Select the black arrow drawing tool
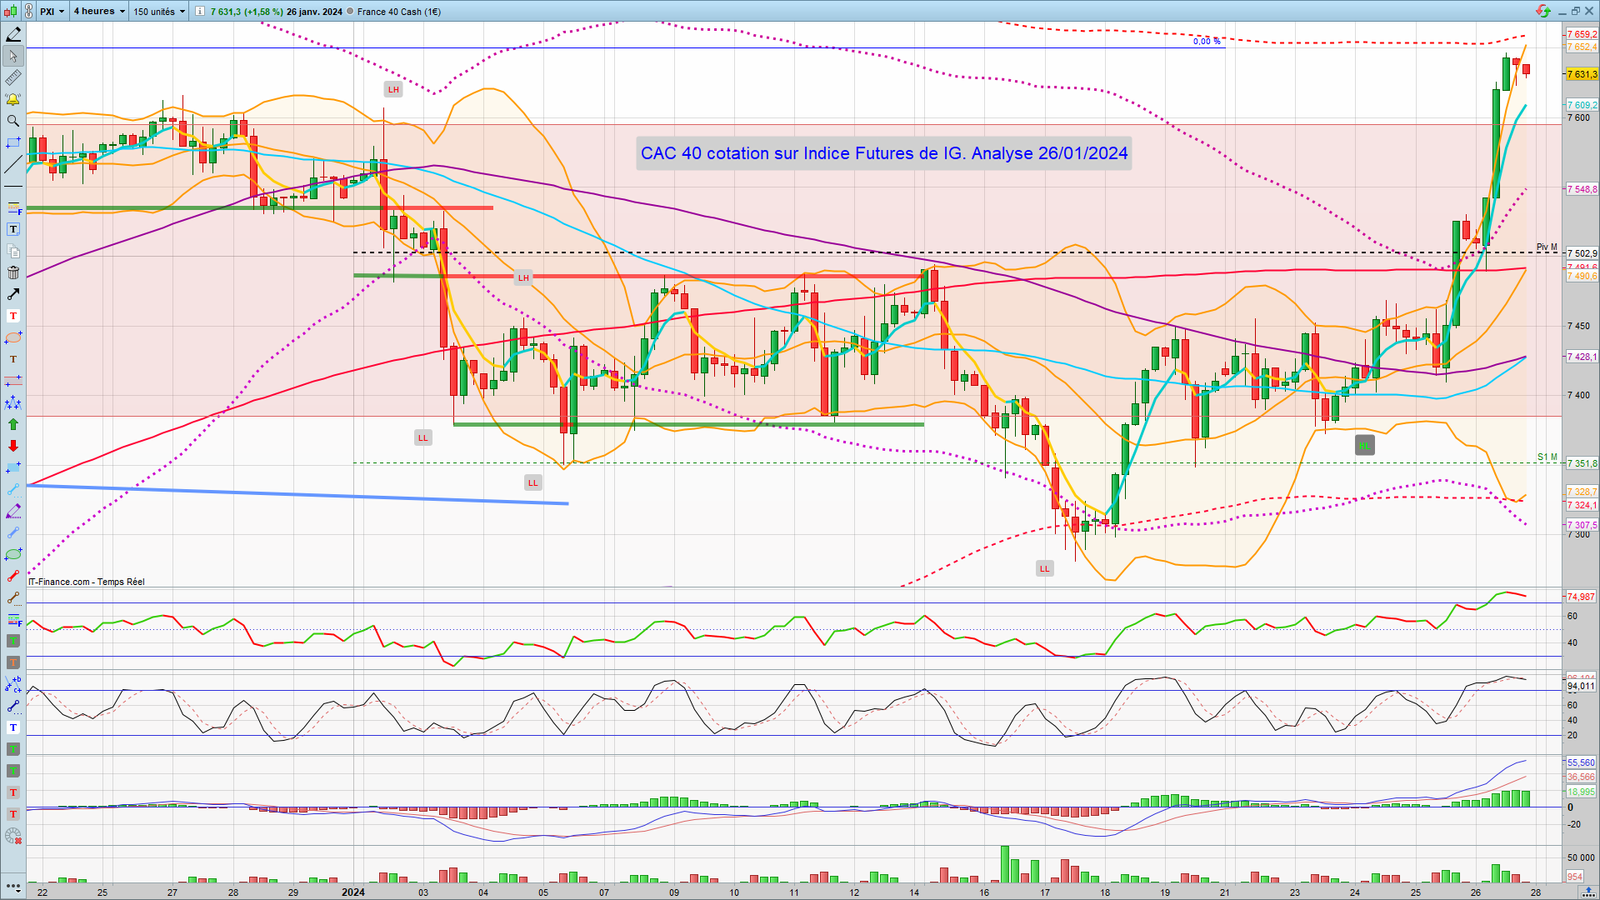The width and height of the screenshot is (1600, 900). click(13, 295)
